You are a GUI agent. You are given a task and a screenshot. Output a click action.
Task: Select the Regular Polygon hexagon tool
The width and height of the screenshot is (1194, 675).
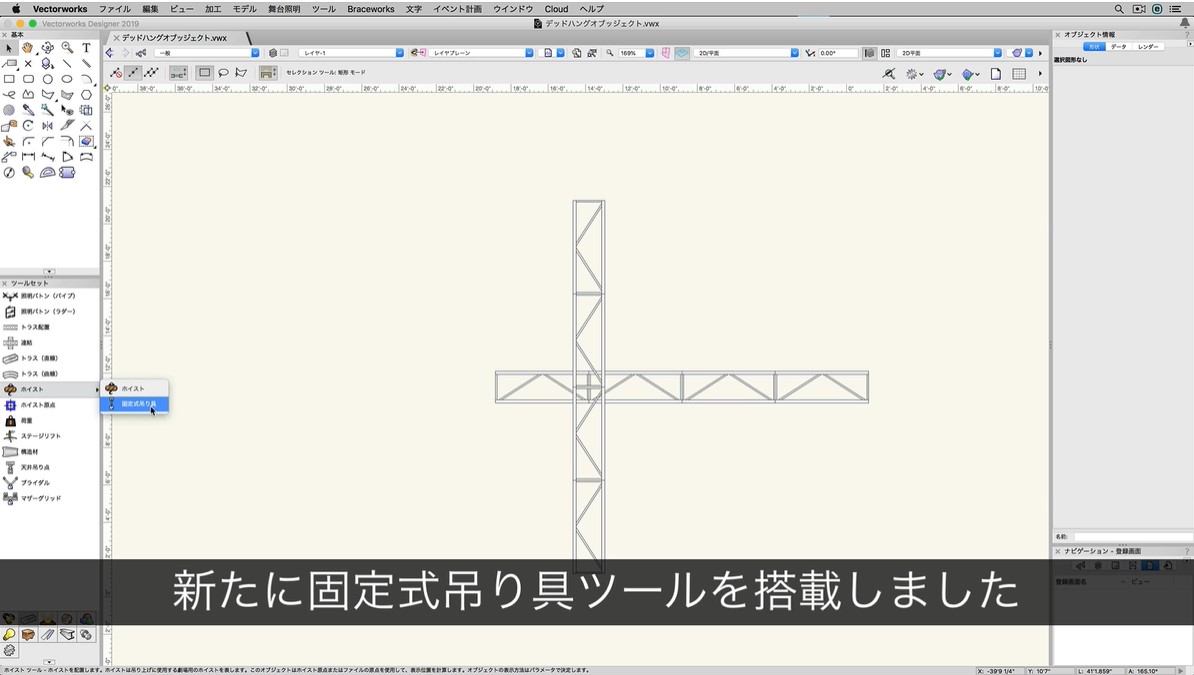(x=86, y=94)
